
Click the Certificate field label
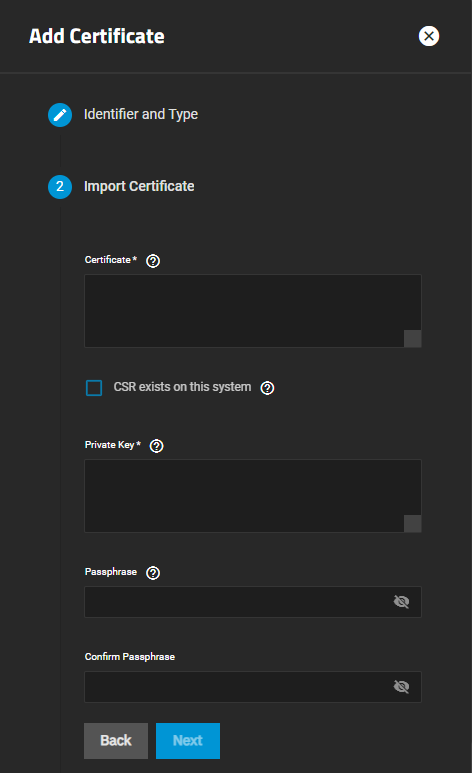coord(110,260)
